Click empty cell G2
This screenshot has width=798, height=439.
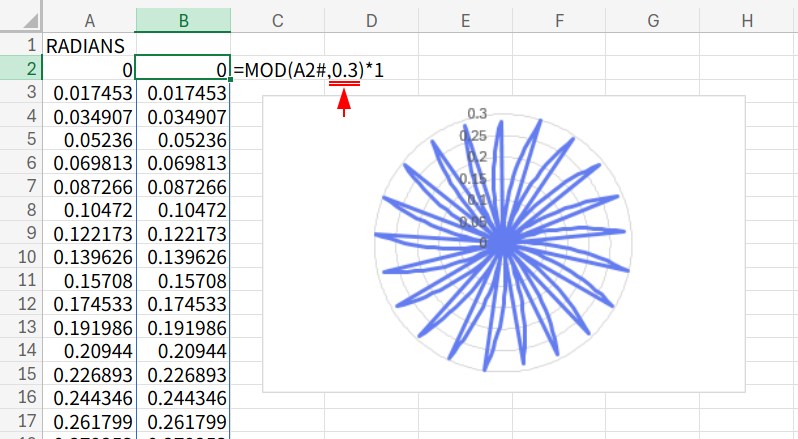click(x=653, y=69)
